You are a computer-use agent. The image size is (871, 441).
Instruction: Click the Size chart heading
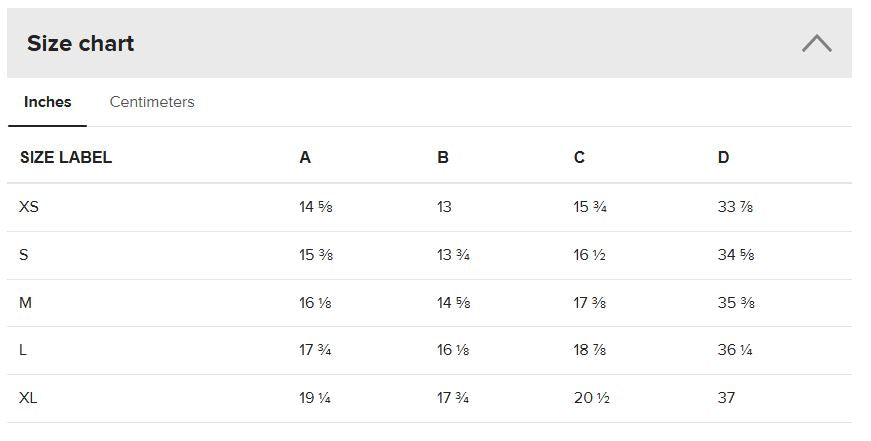(x=81, y=43)
